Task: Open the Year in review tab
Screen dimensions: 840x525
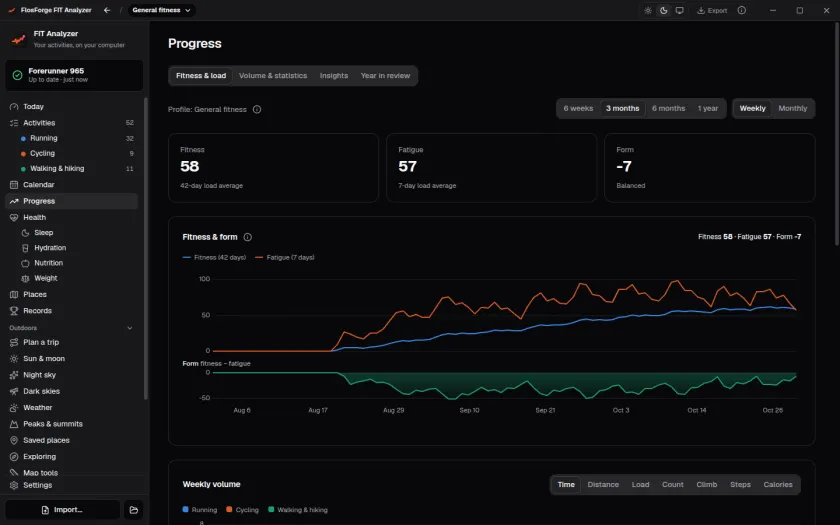Action: point(385,76)
